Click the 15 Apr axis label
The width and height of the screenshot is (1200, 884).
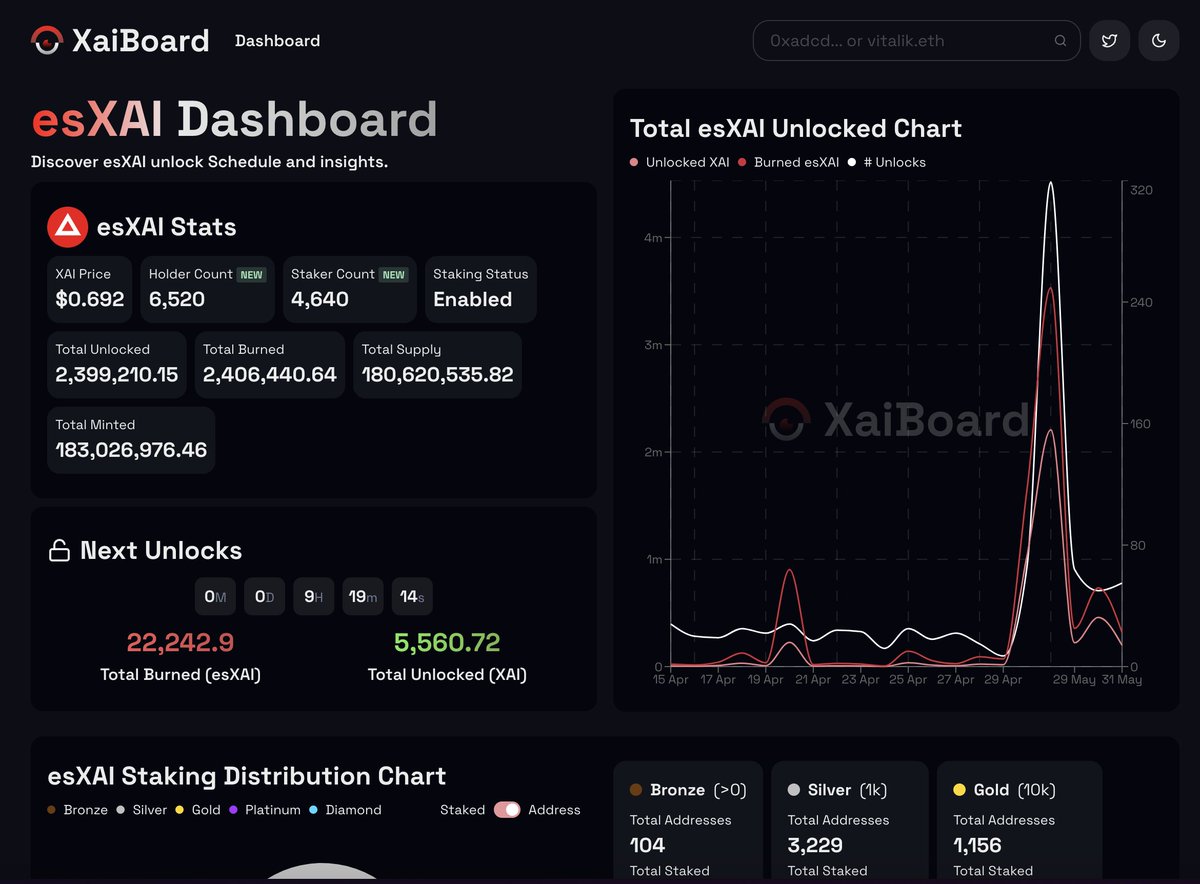(671, 680)
